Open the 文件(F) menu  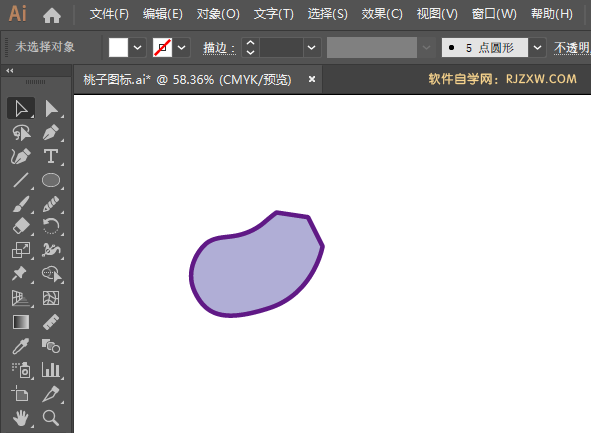[109, 14]
